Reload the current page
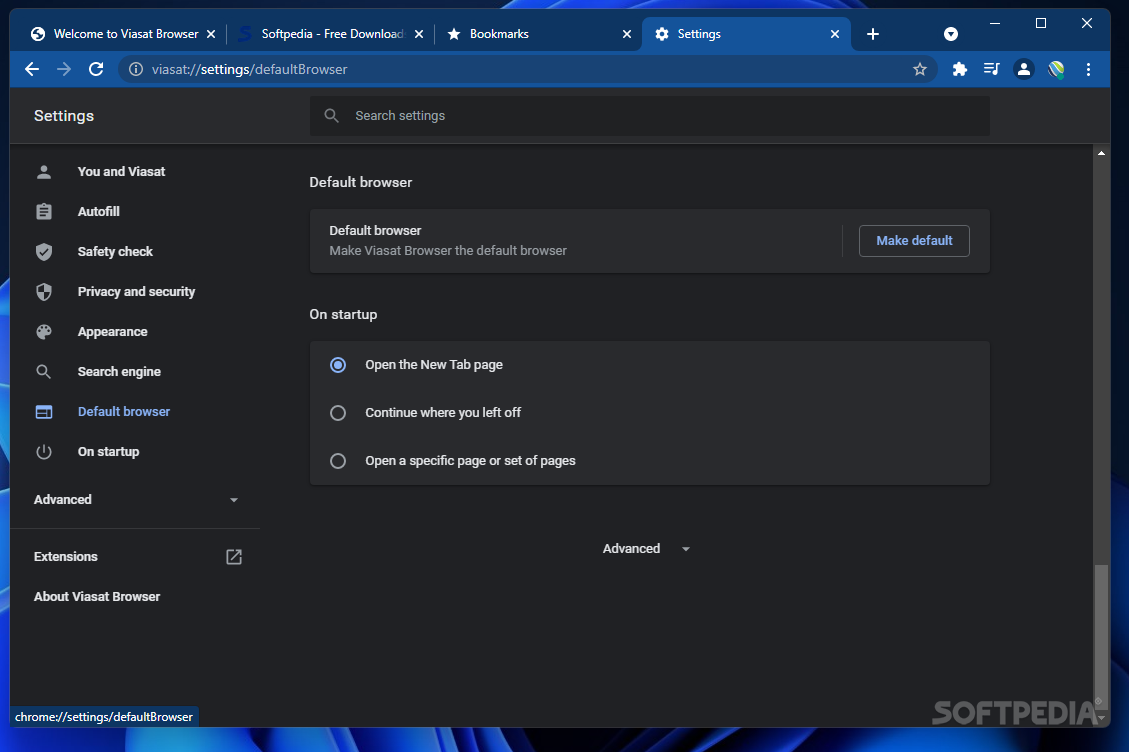The height and width of the screenshot is (752, 1129). click(x=96, y=69)
